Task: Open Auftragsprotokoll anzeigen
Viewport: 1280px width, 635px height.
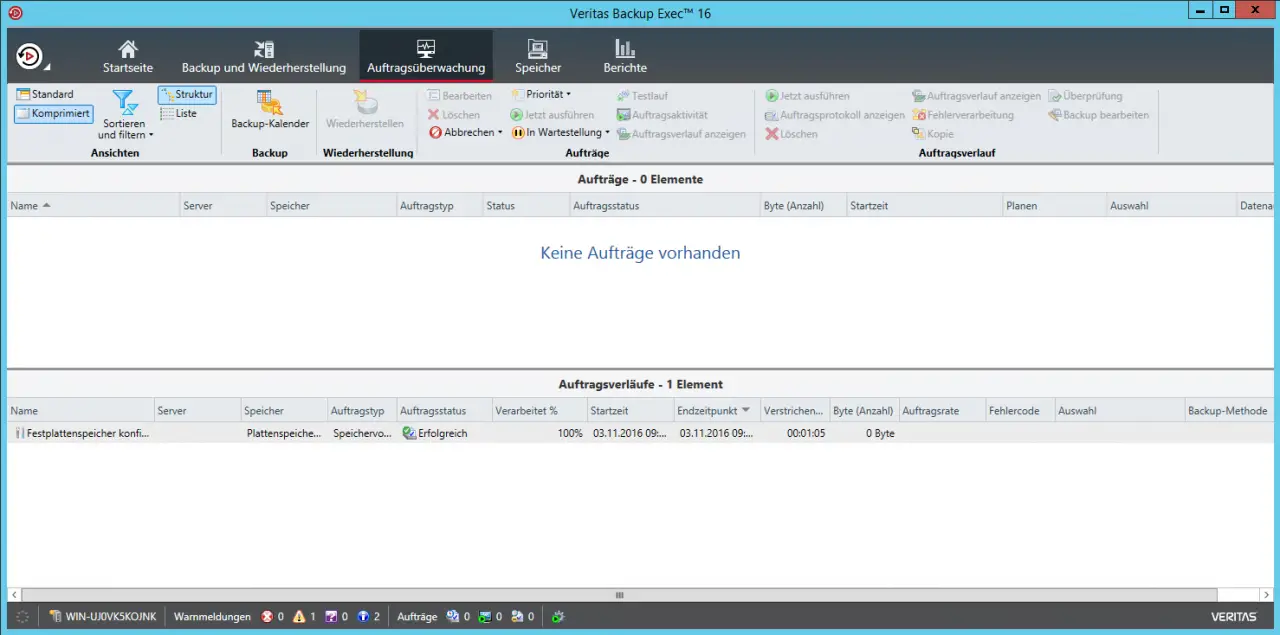Action: click(x=835, y=115)
